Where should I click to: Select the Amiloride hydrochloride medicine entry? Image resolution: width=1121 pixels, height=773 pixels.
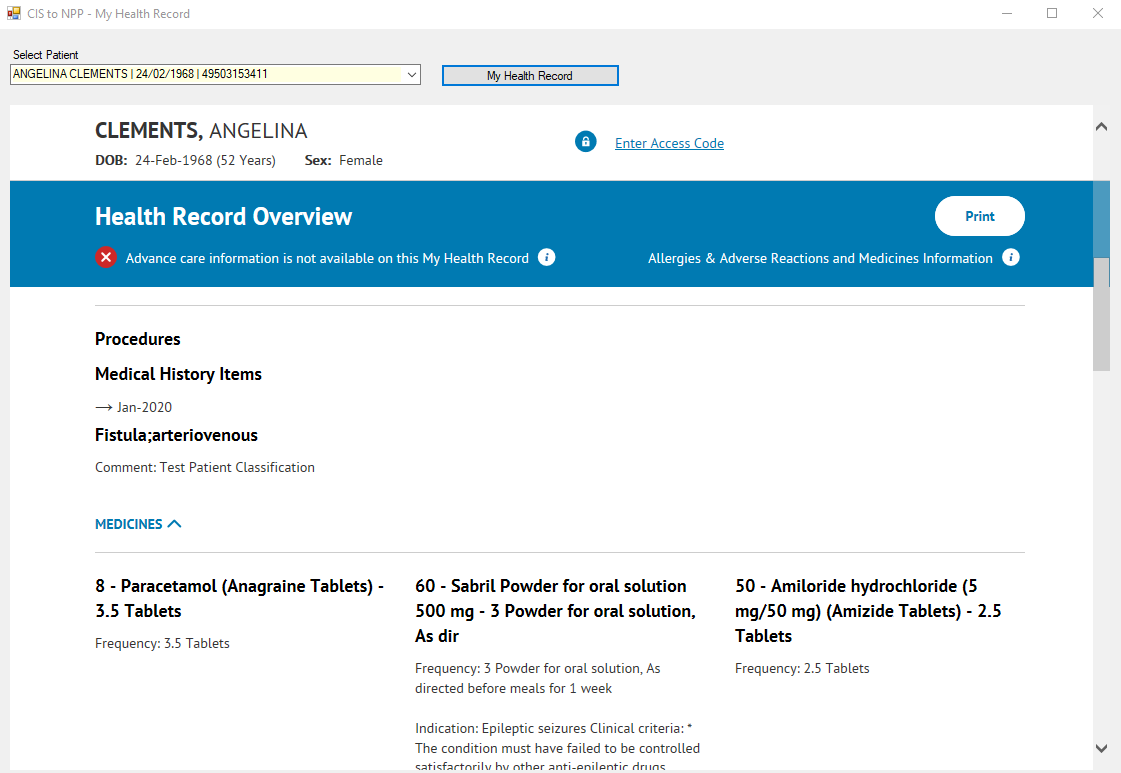click(868, 610)
